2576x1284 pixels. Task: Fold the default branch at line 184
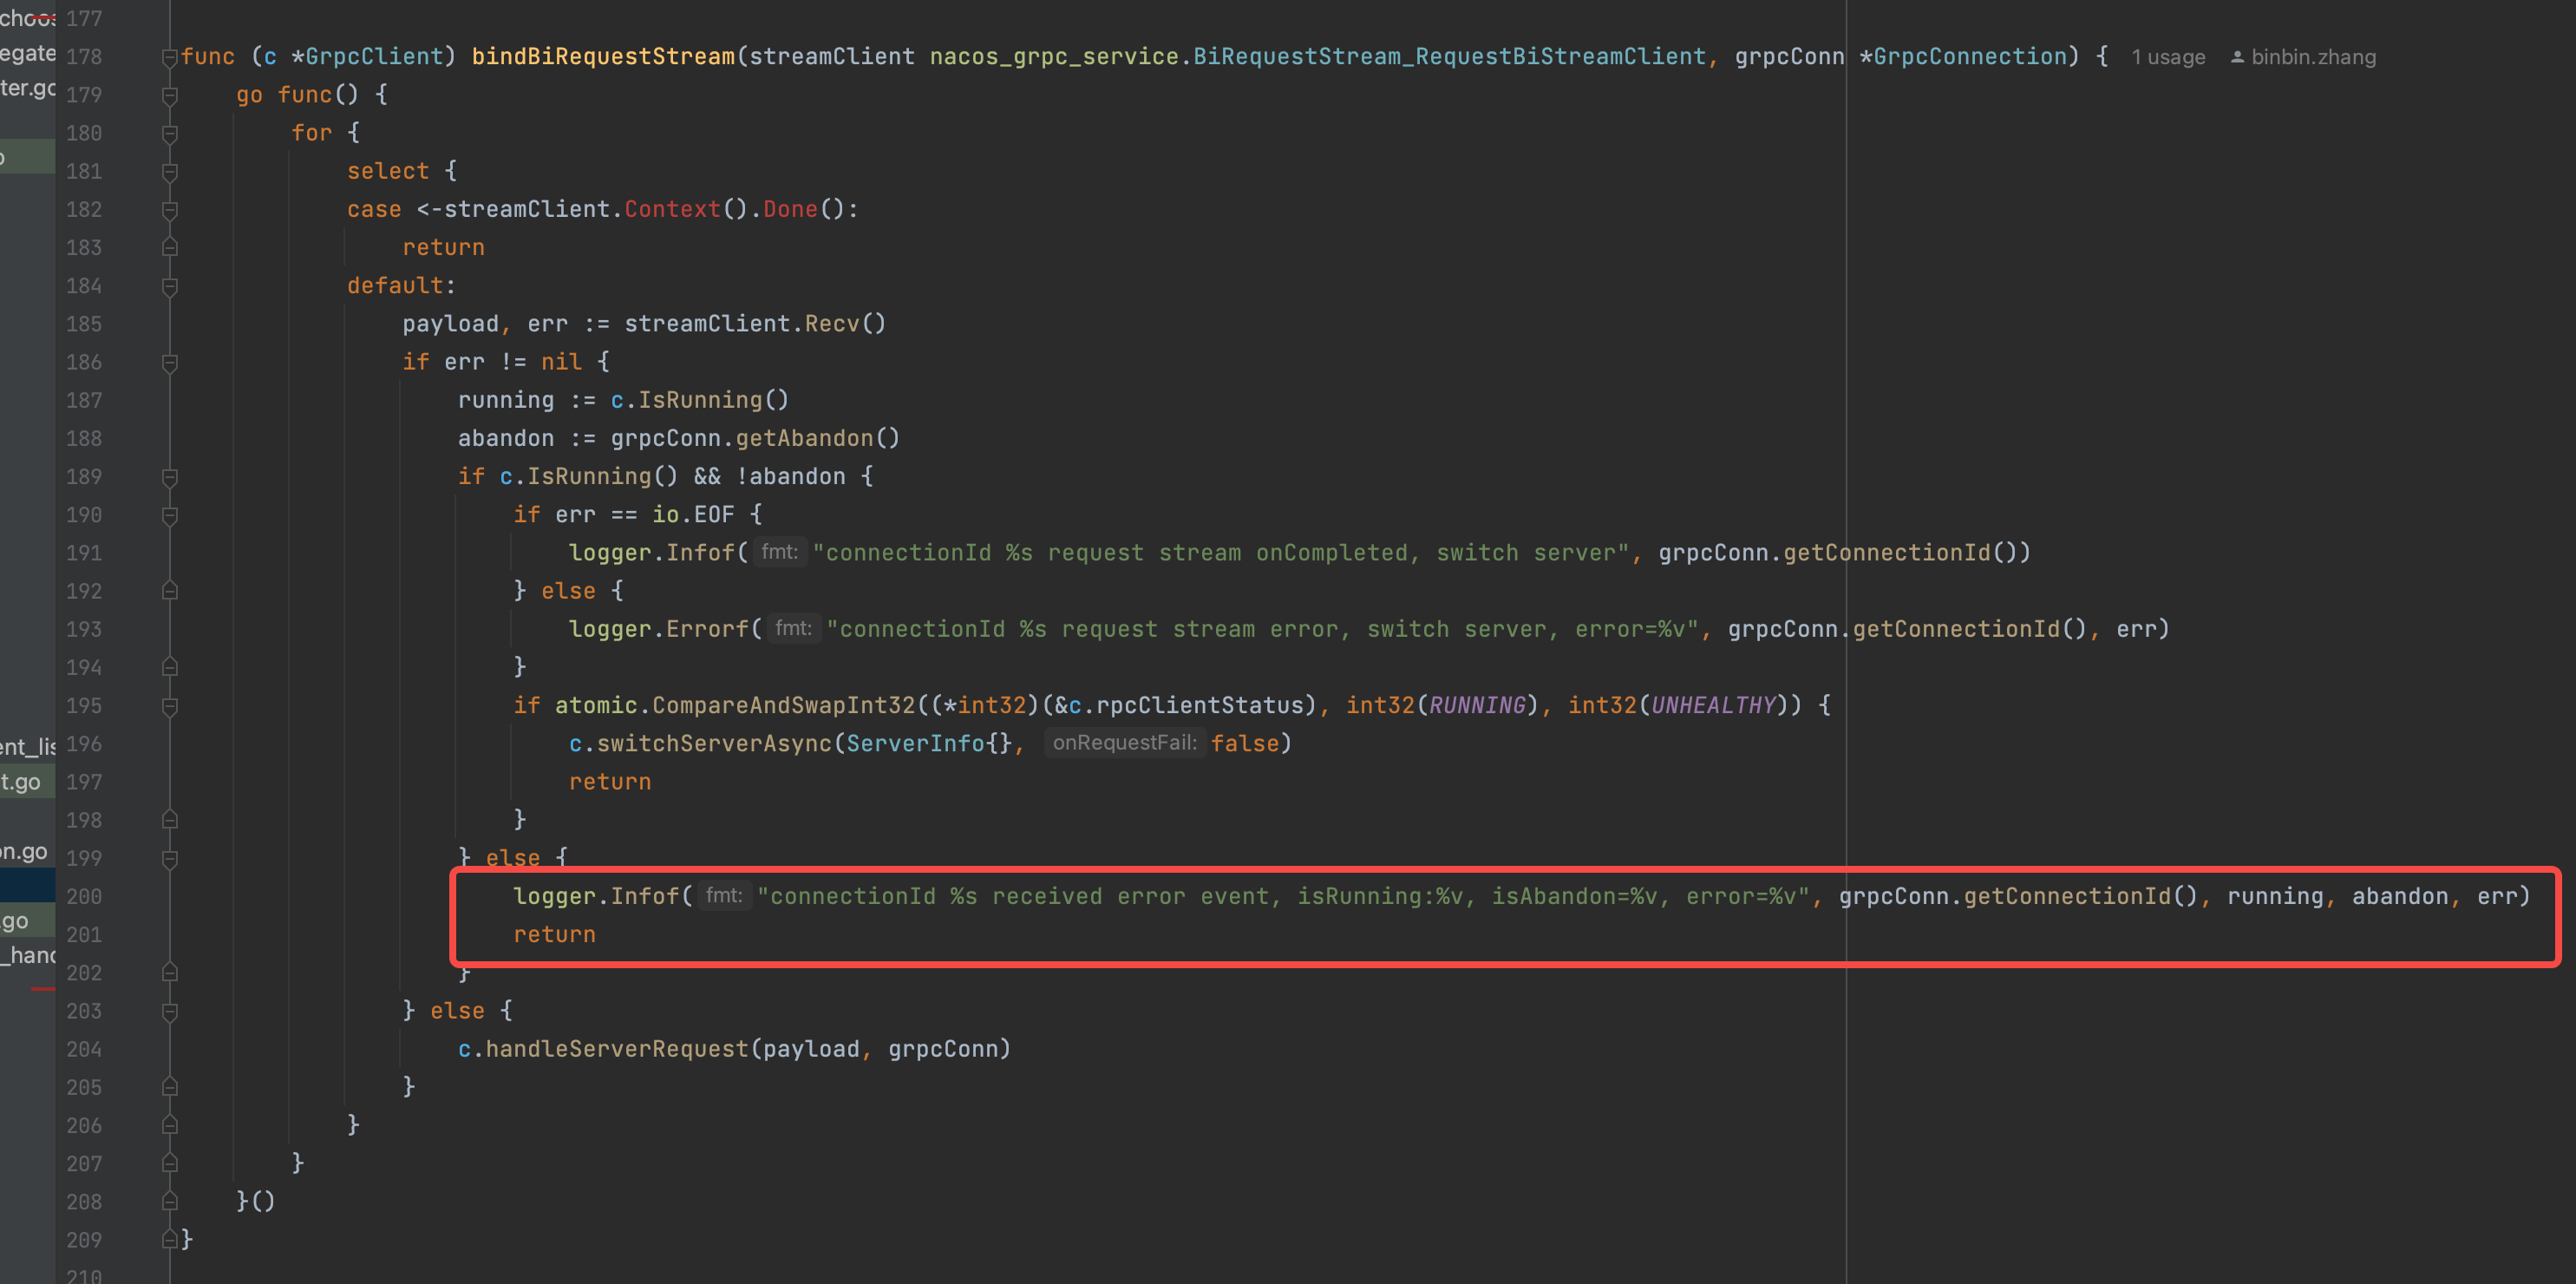170,287
